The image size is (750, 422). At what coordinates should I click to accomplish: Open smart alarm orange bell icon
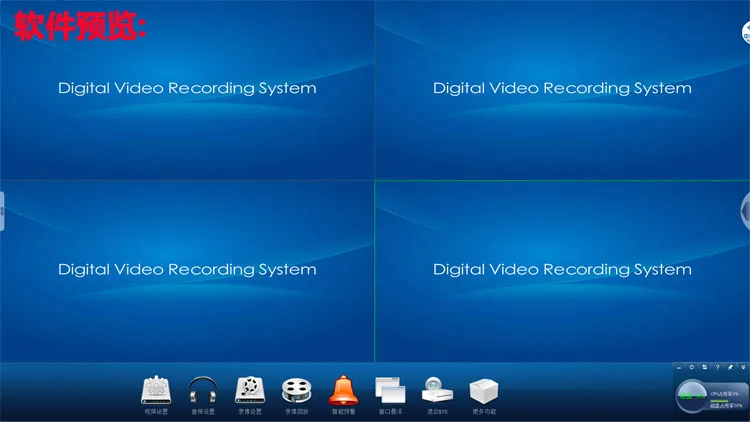(343, 390)
